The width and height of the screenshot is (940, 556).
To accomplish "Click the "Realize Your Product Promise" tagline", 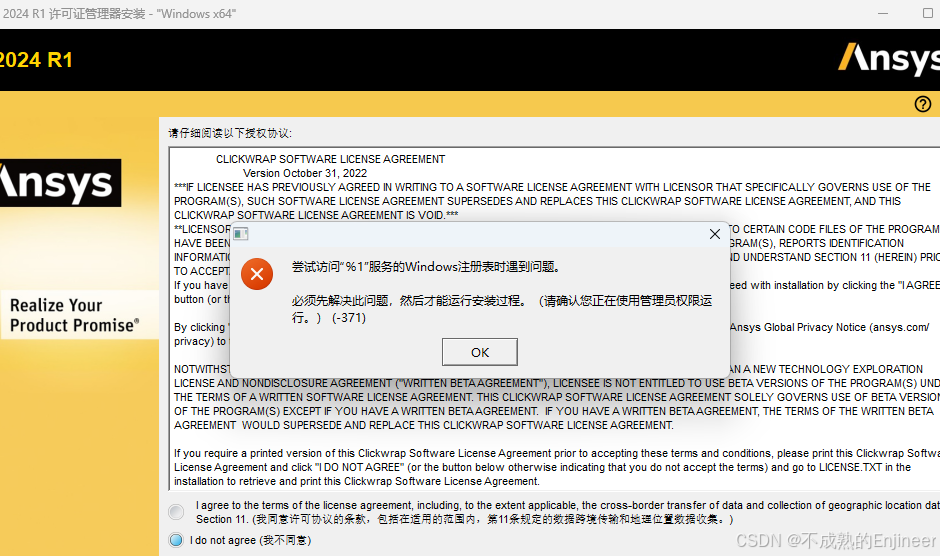I will [x=75, y=315].
